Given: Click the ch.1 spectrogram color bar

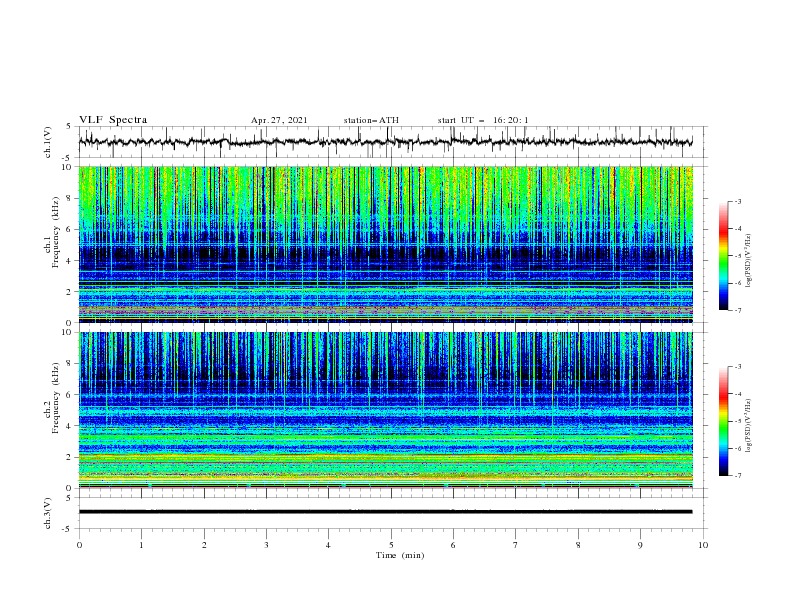Looking at the screenshot, I should point(724,256).
